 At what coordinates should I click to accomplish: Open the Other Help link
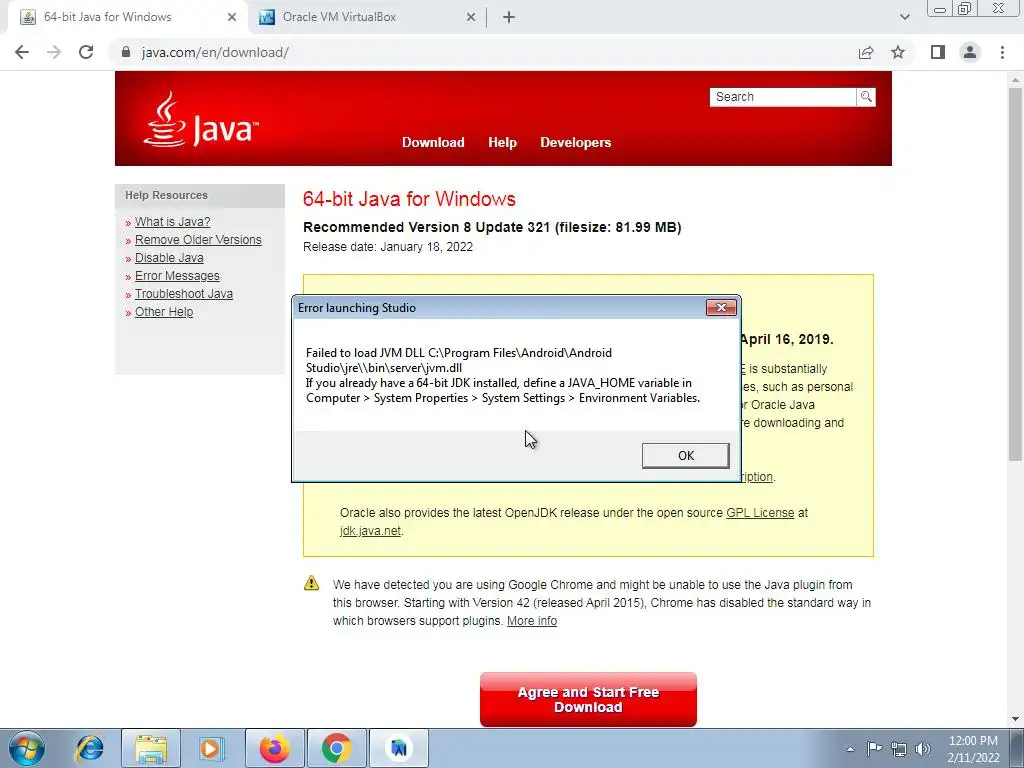click(x=164, y=312)
